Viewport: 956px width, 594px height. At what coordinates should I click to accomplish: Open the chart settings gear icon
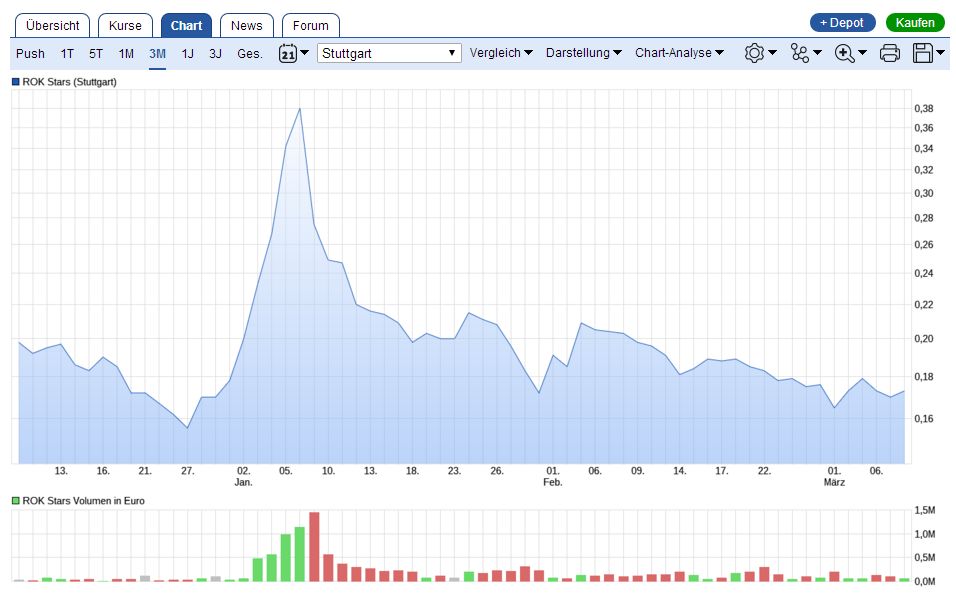754,53
